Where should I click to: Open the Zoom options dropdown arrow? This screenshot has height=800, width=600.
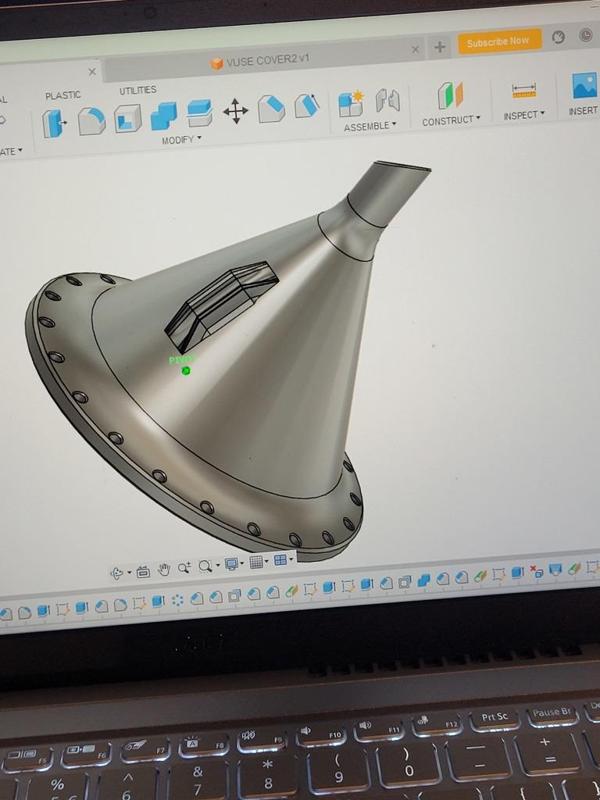[218, 565]
